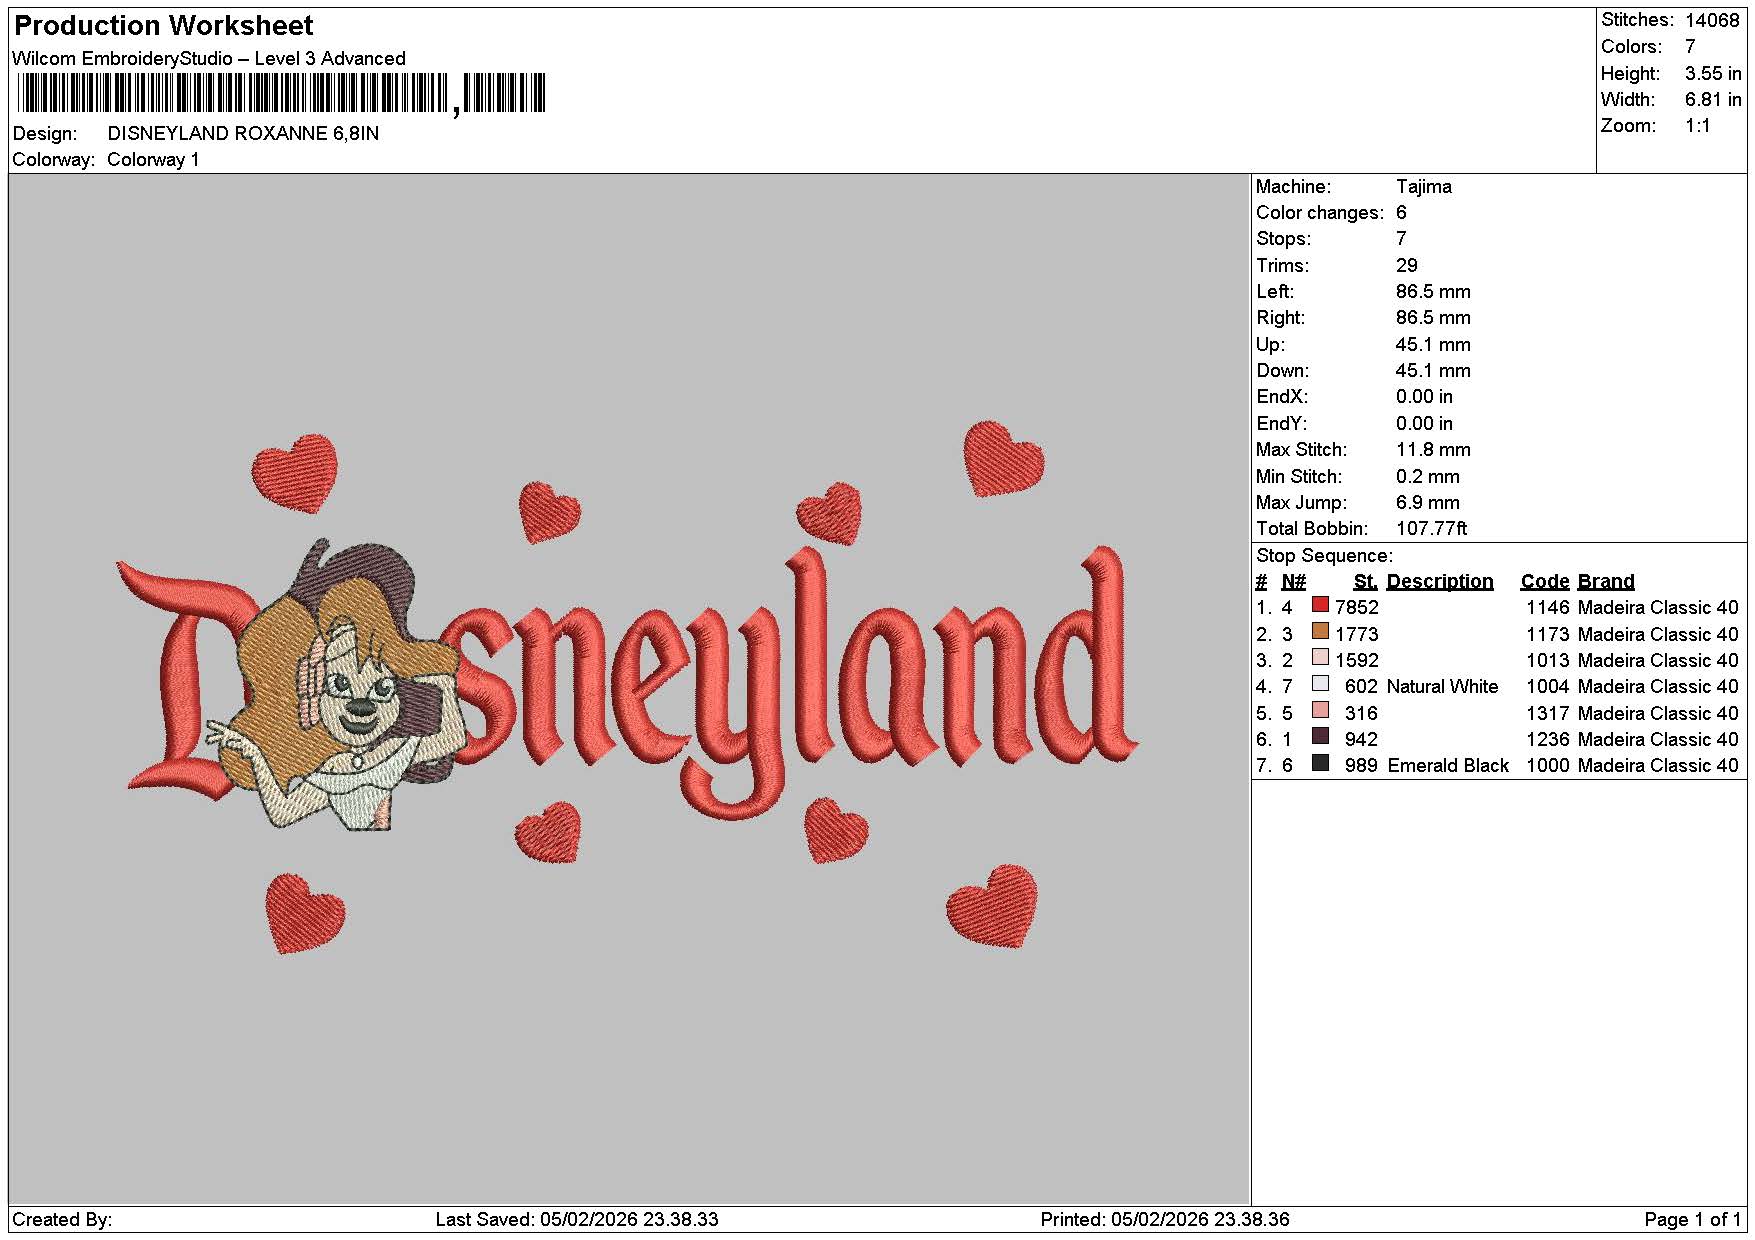Click the Brand column header
This screenshot has width=1755, height=1240.
coord(1606,582)
